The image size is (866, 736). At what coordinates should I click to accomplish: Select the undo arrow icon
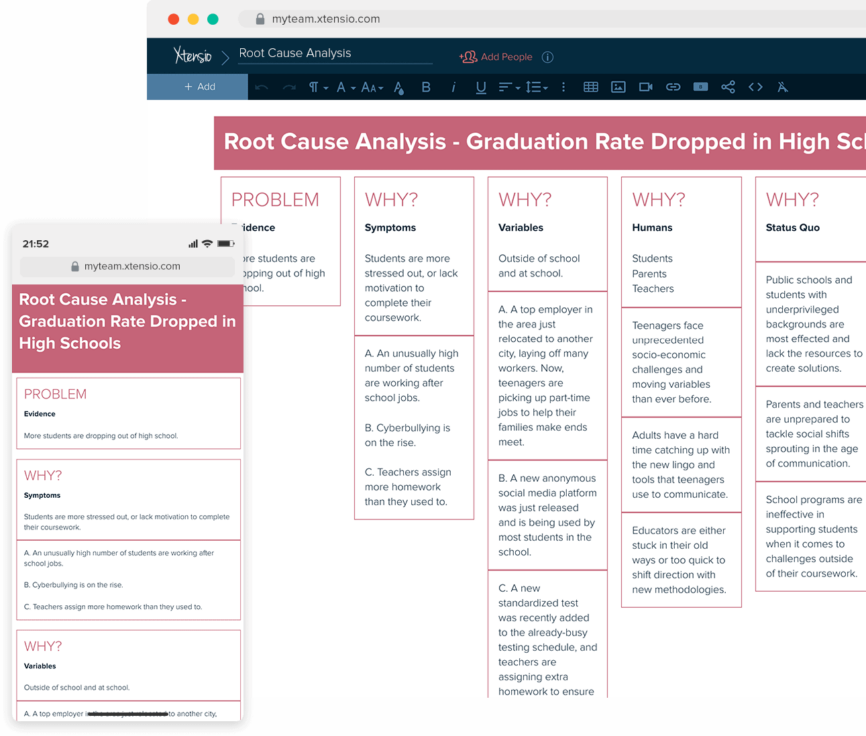point(261,87)
